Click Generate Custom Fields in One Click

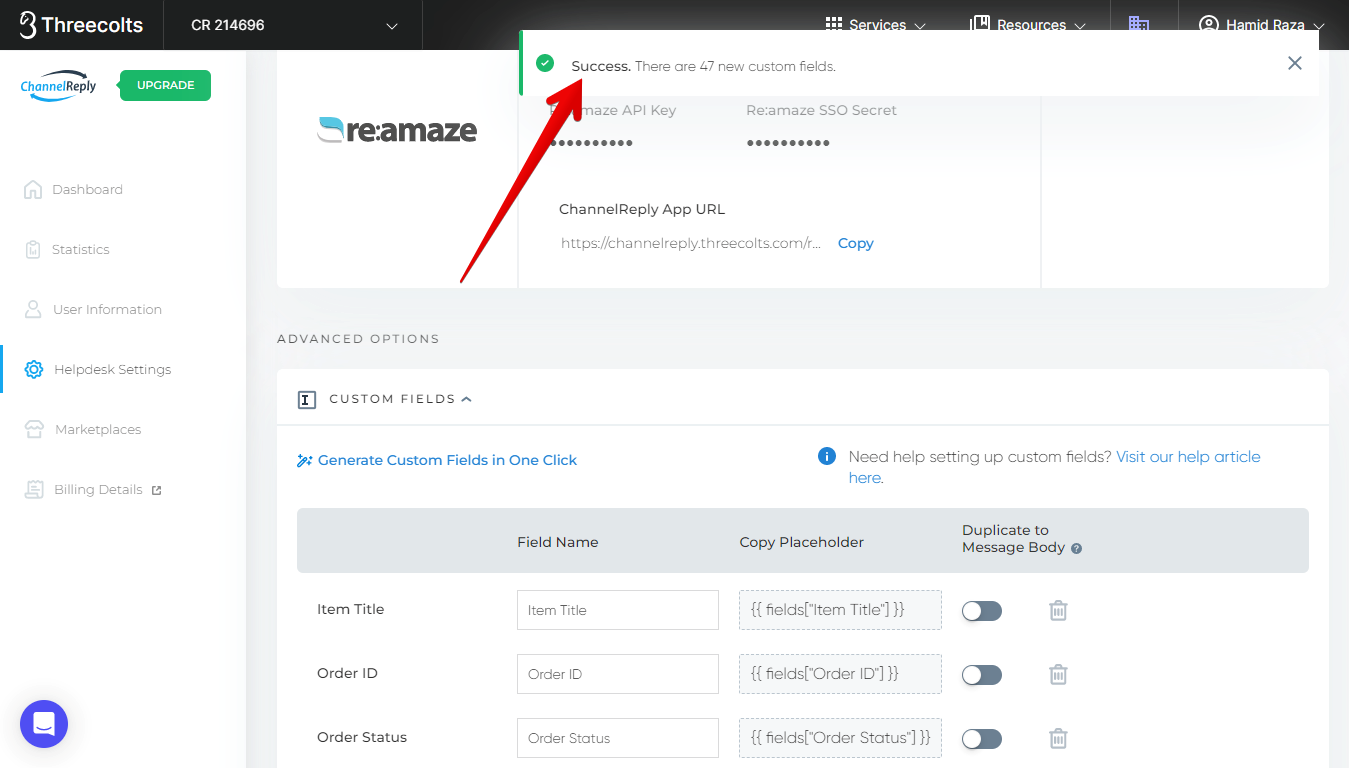pyautogui.click(x=447, y=460)
